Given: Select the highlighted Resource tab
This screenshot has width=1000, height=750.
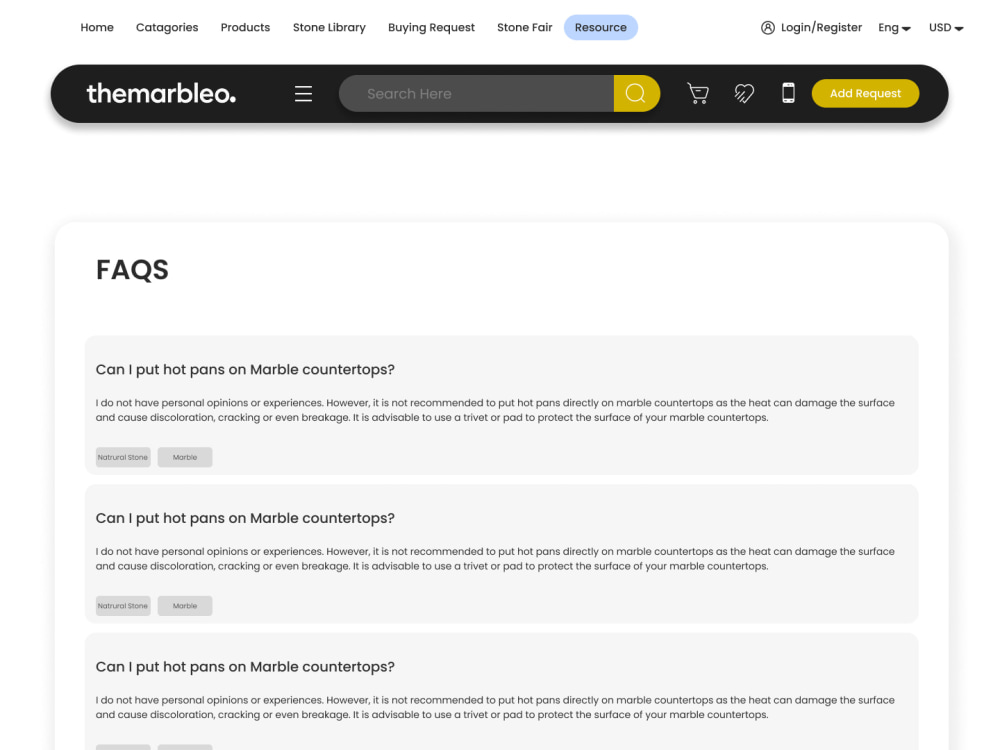Looking at the screenshot, I should tap(601, 27).
